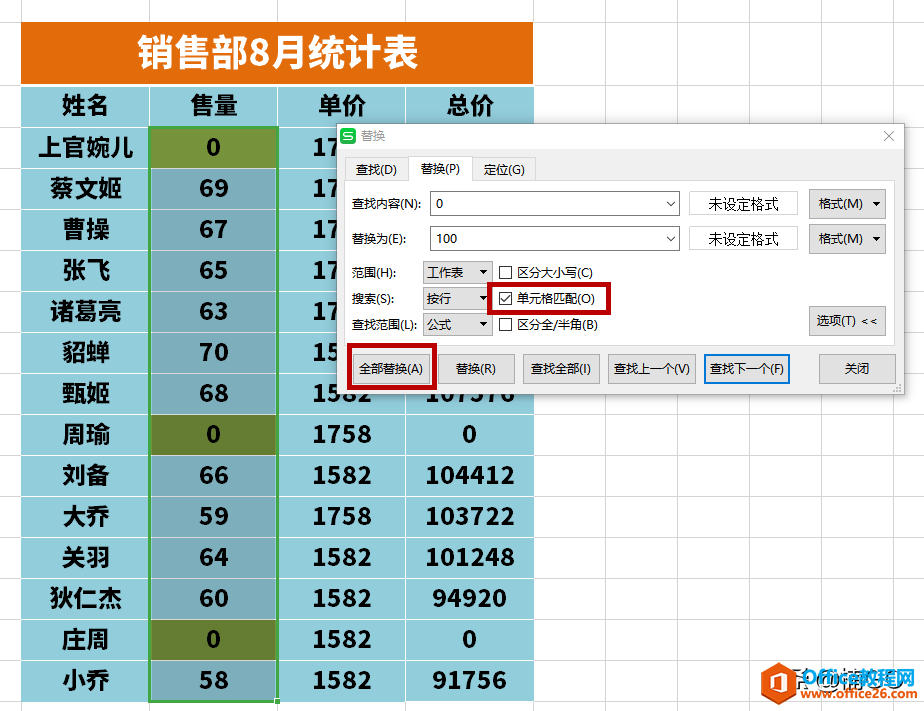This screenshot has height=711, width=924.
Task: Enable the 区分全/半角(B) checkbox
Action: click(505, 324)
